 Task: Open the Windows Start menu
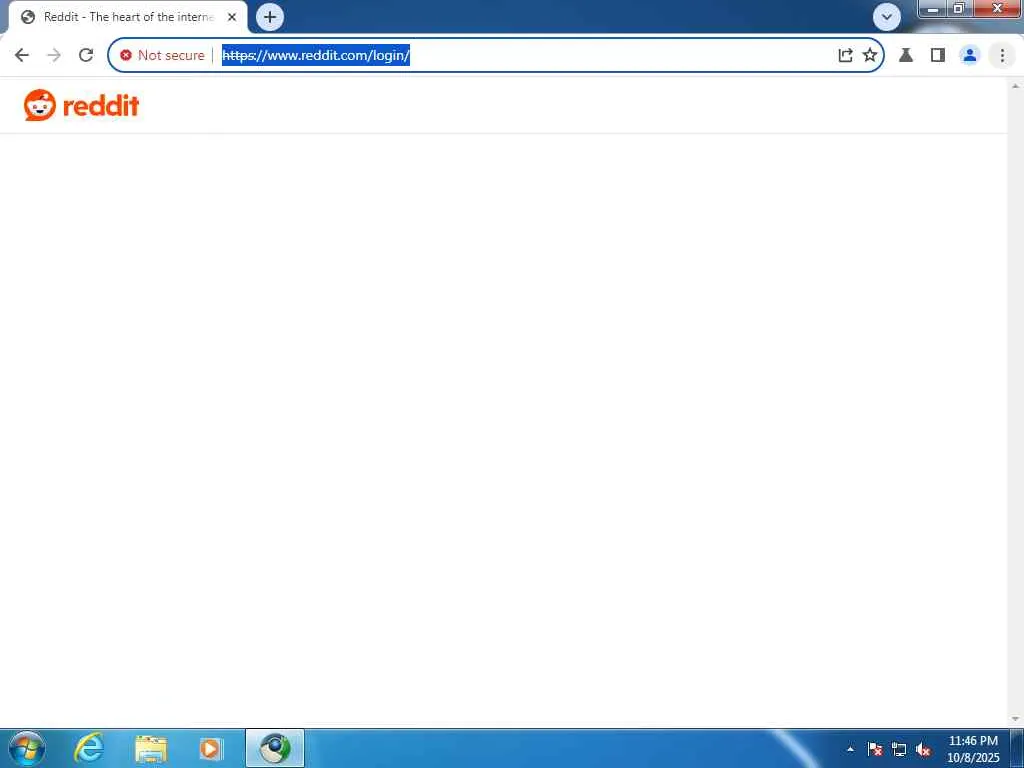[27, 748]
